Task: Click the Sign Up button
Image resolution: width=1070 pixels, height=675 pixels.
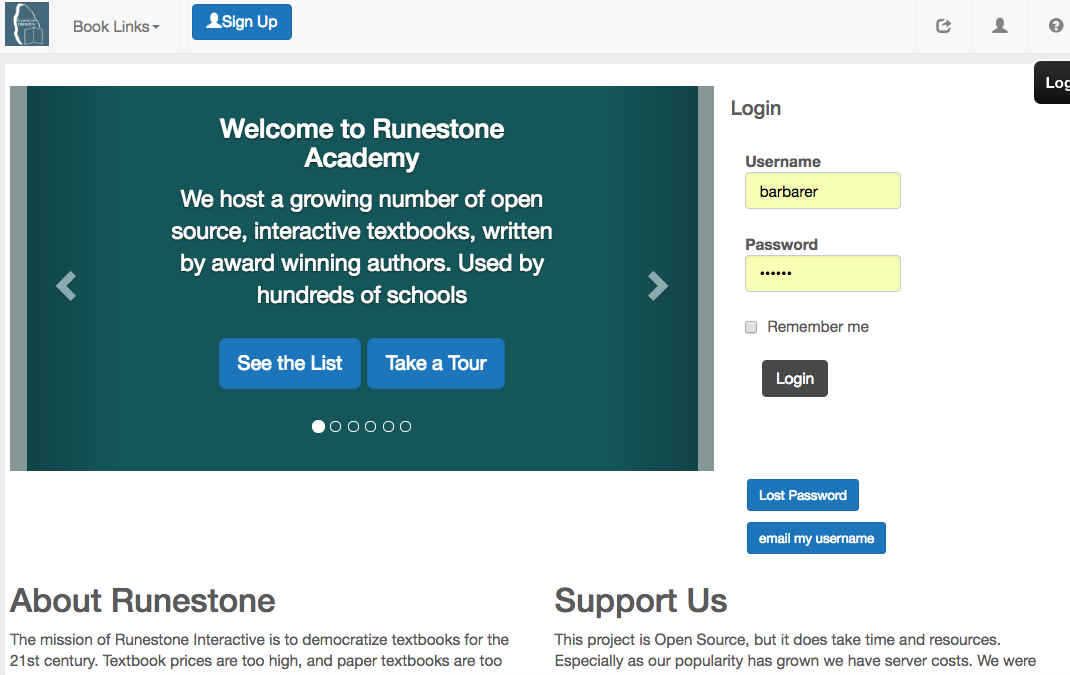Action: 242,22
